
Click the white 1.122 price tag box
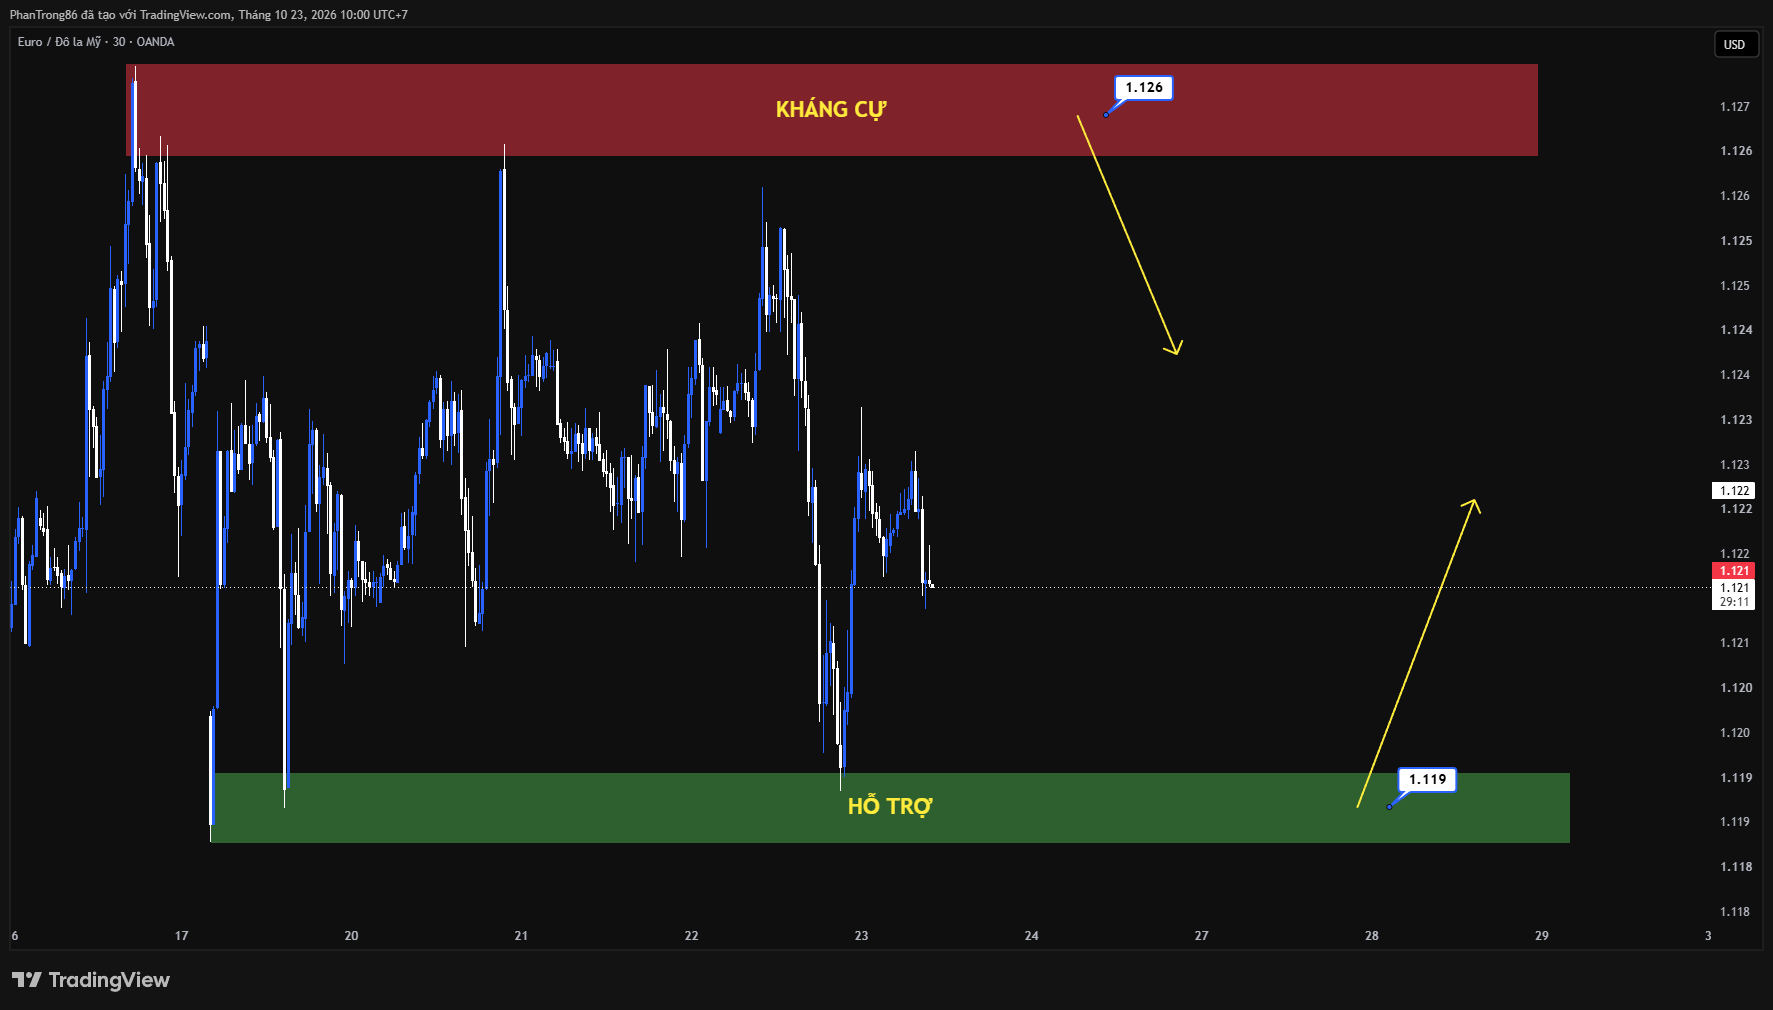(1733, 491)
